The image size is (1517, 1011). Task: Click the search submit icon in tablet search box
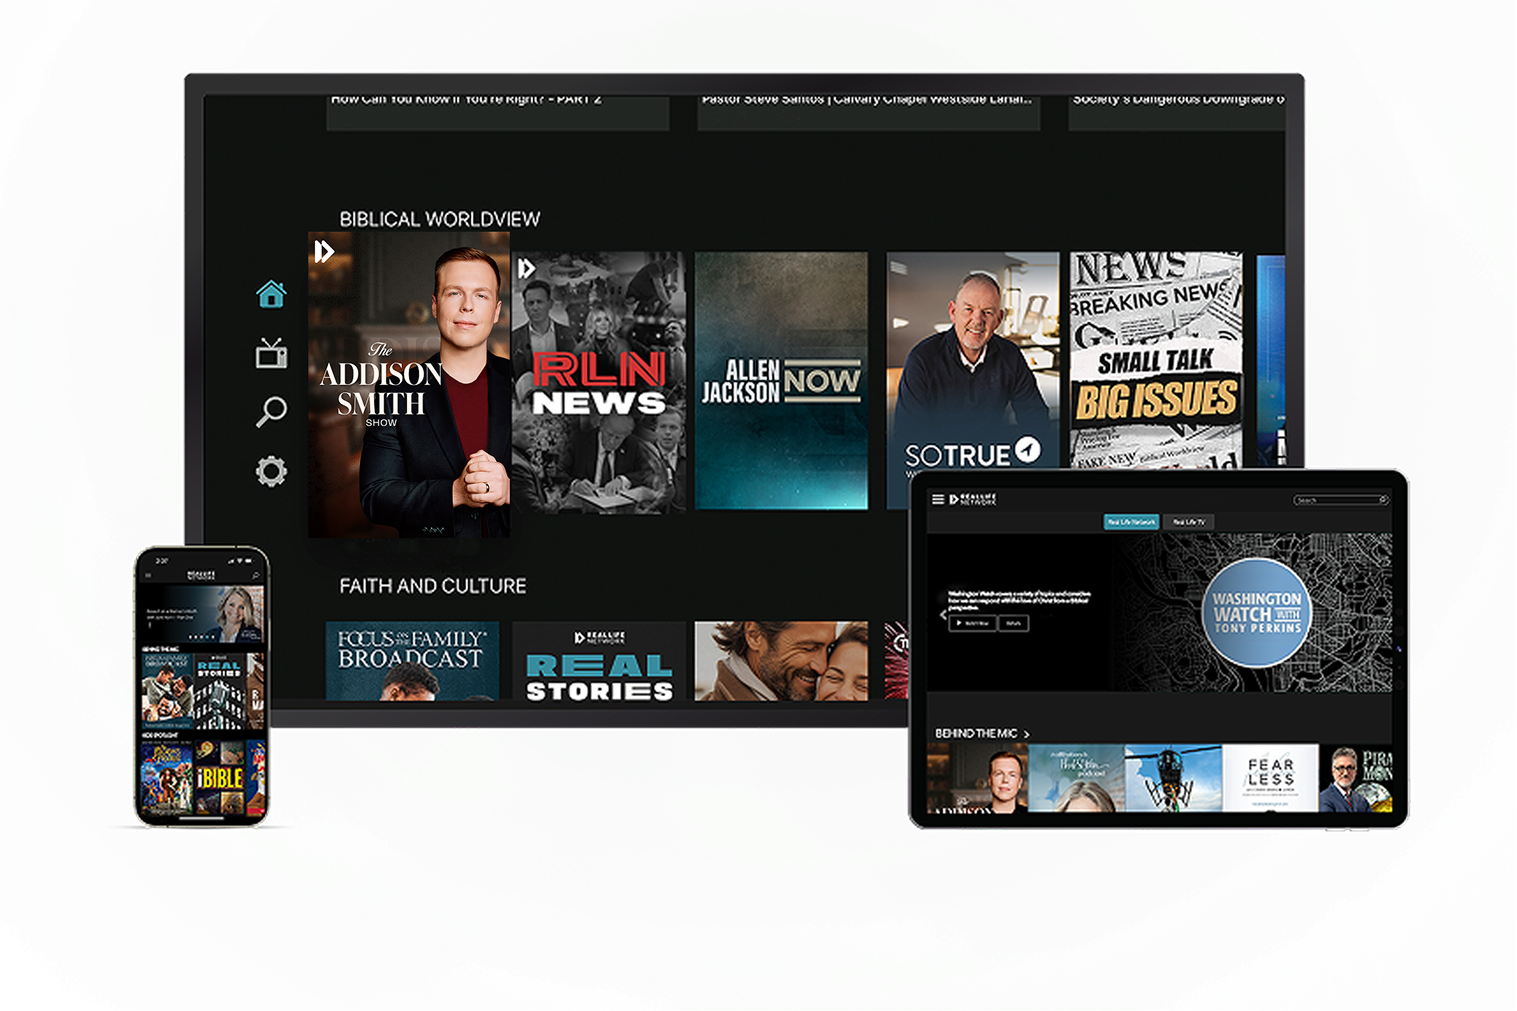pyautogui.click(x=1383, y=500)
